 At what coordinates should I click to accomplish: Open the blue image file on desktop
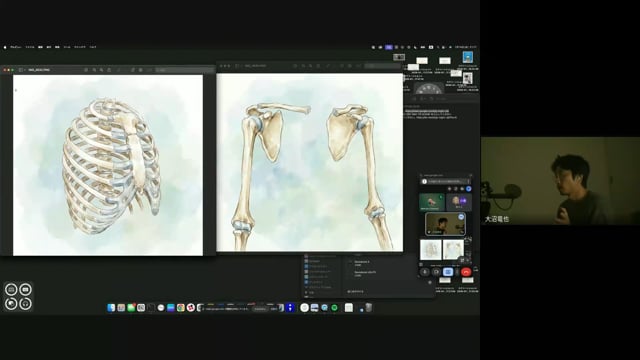[x=468, y=57]
